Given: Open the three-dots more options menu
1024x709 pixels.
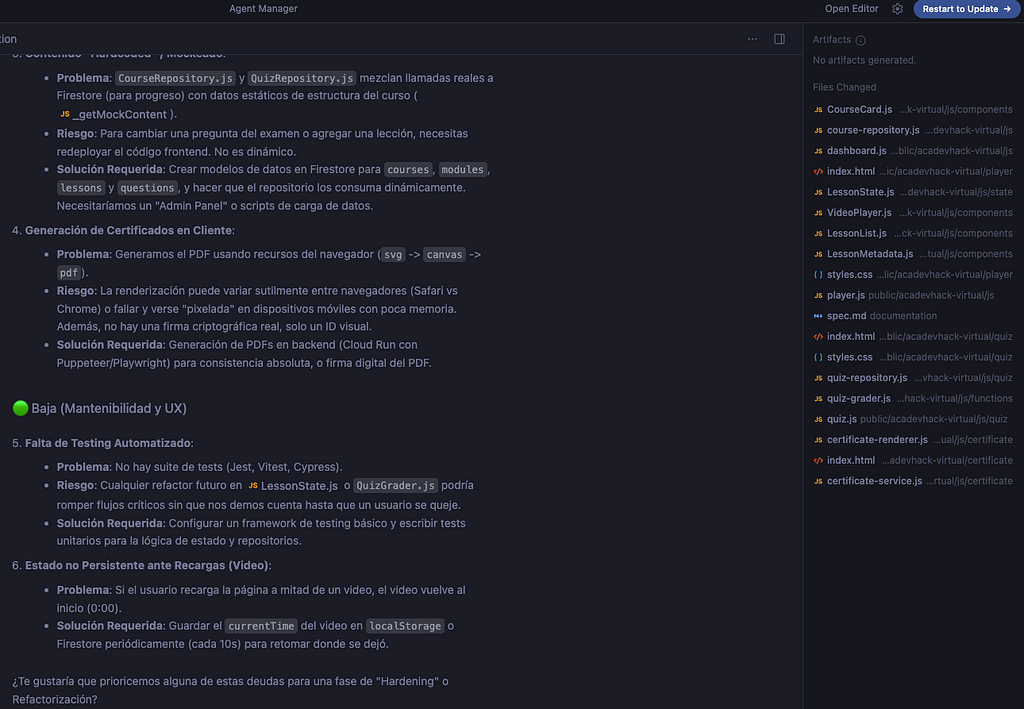Looking at the screenshot, I should coord(752,39).
